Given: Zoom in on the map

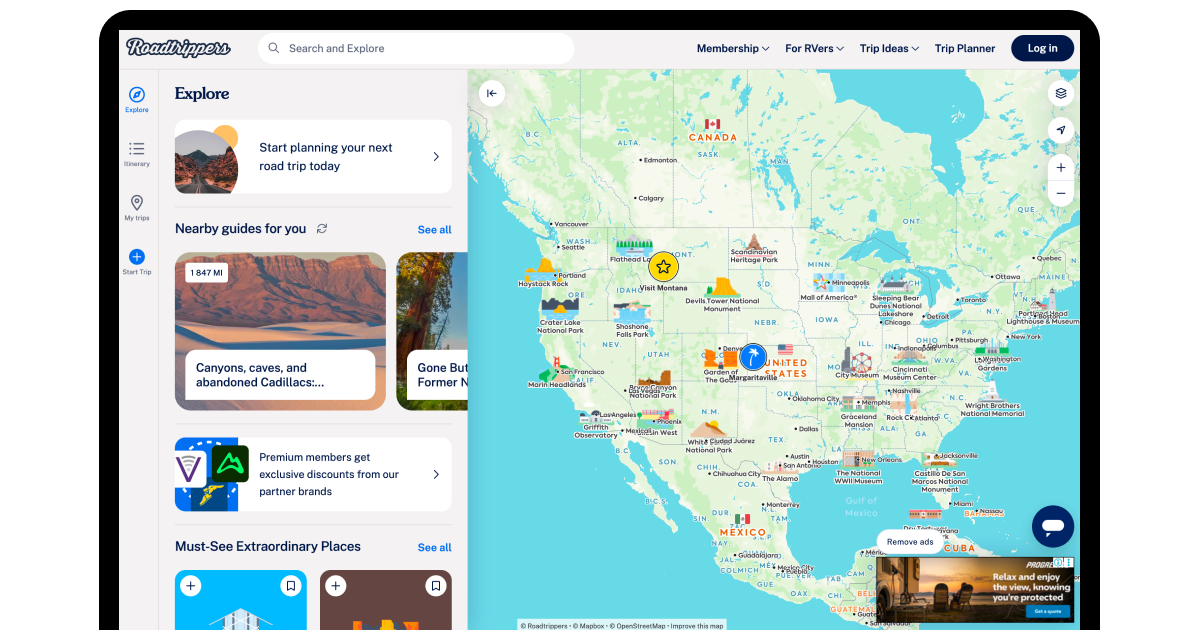Looking at the screenshot, I should 1061,167.
